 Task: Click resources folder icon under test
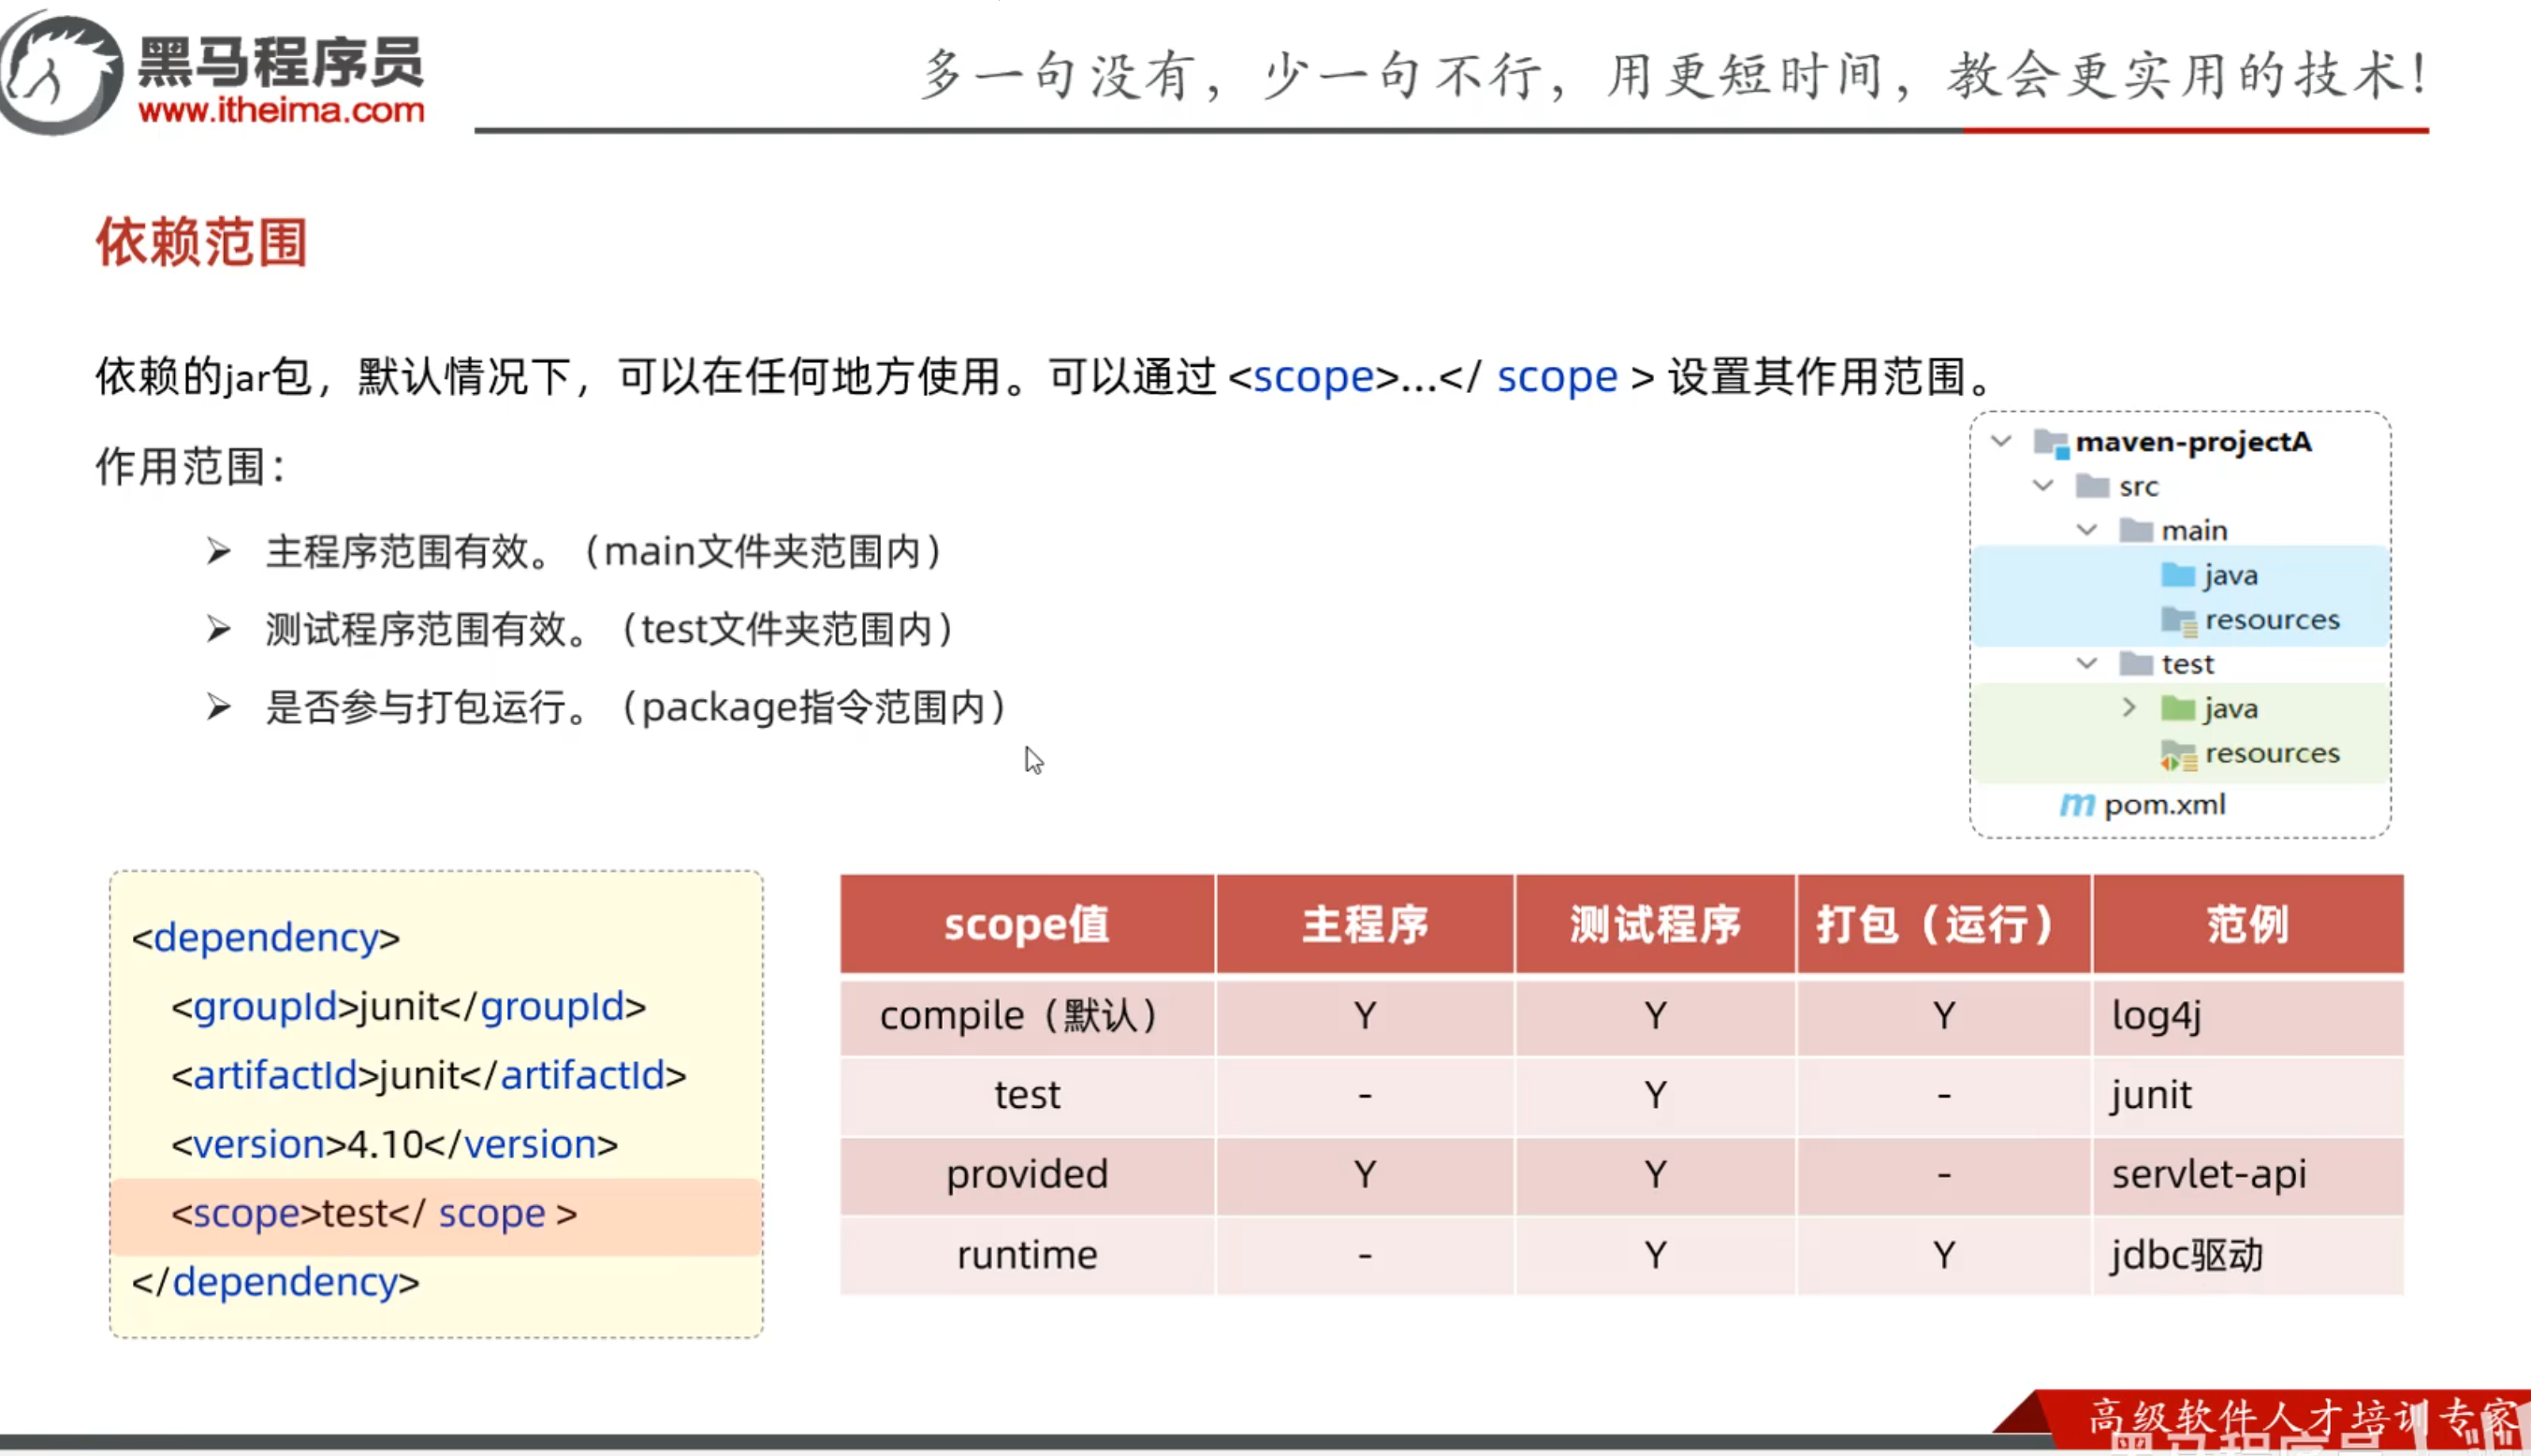click(2179, 754)
